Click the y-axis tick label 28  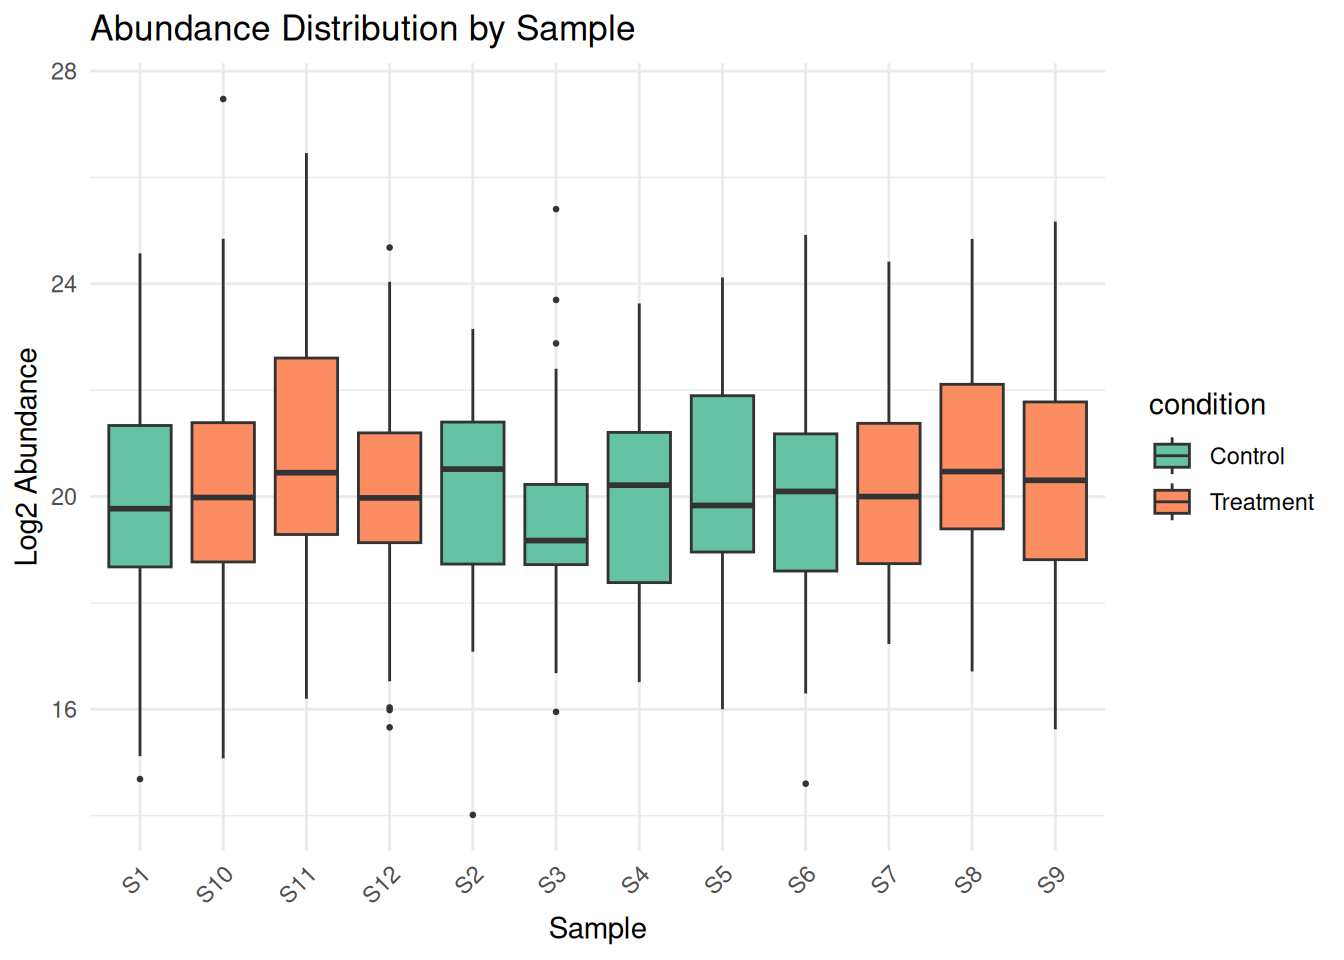[64, 72]
